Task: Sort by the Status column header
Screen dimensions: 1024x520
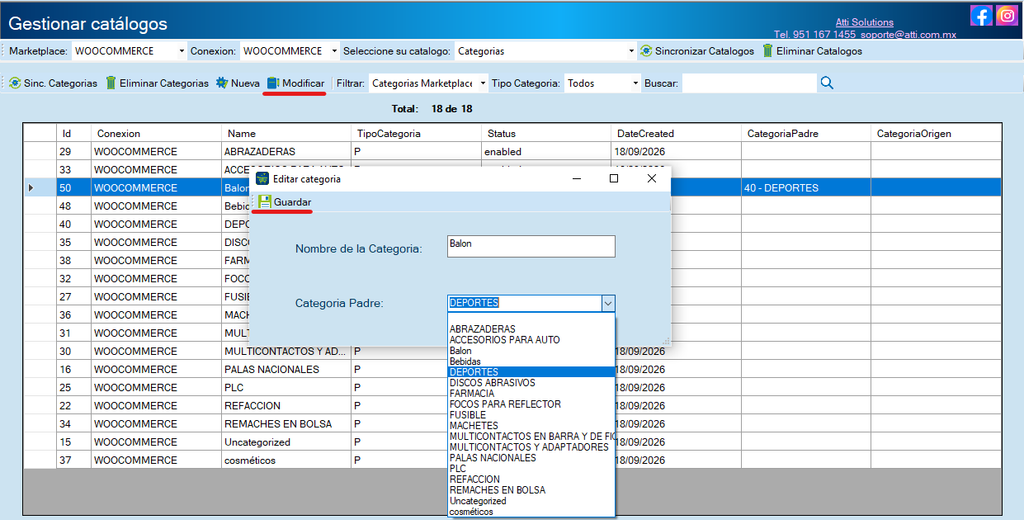Action: click(546, 133)
